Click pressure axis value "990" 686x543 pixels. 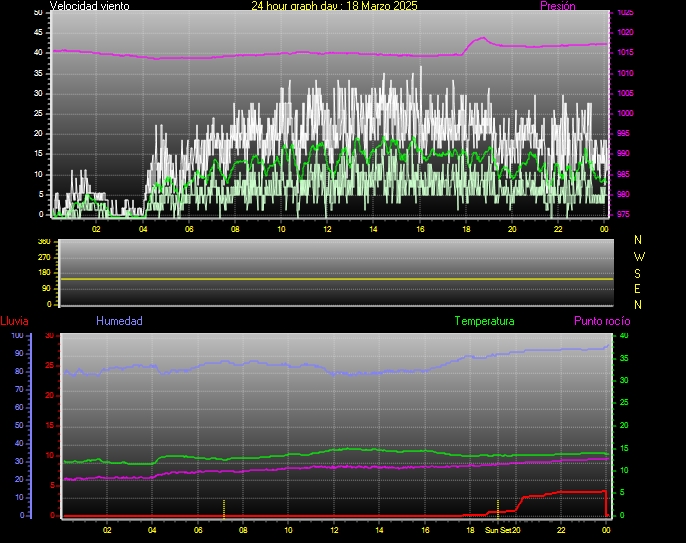[x=623, y=154]
